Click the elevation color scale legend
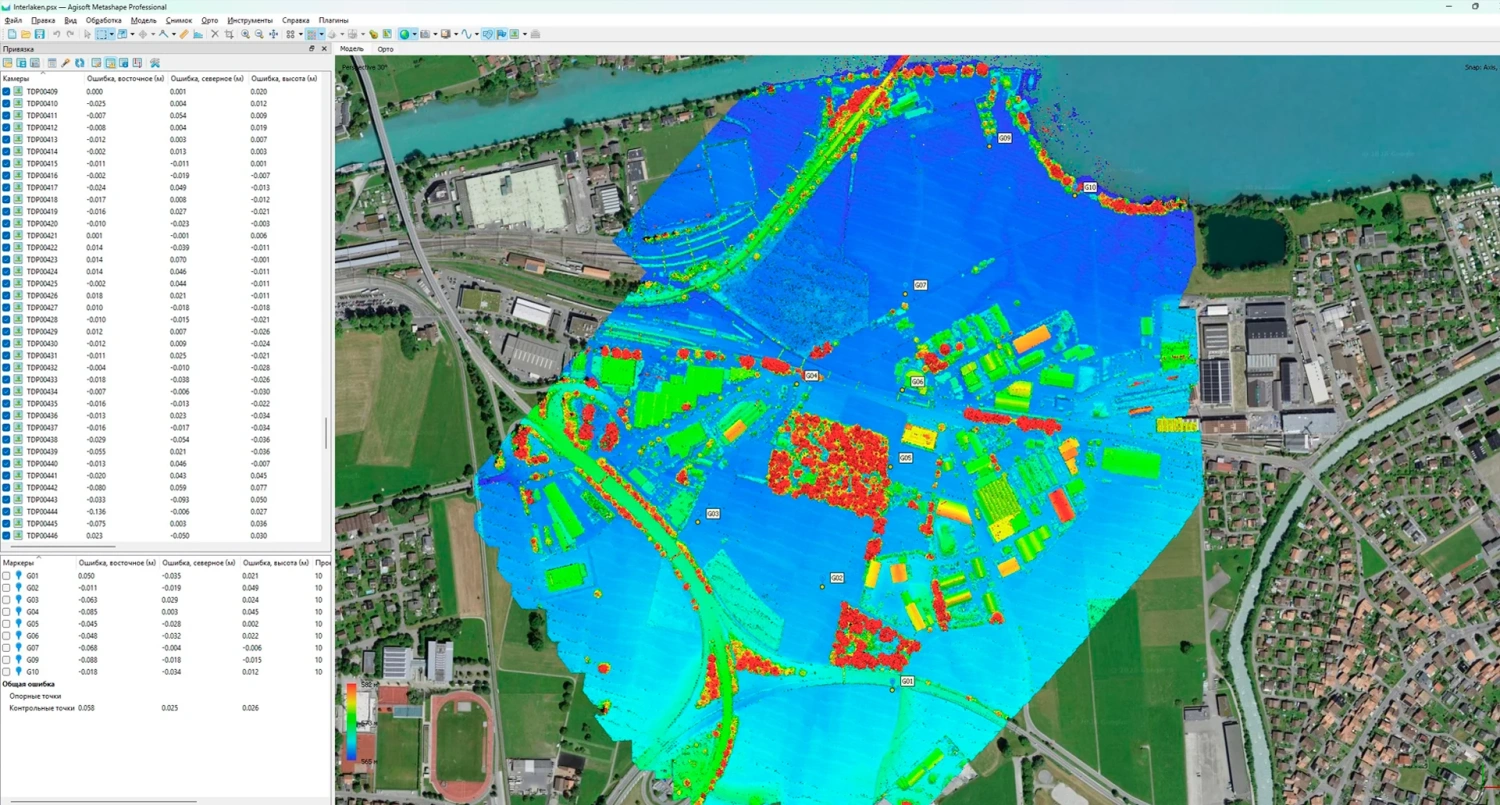The height and width of the screenshot is (805, 1500). coord(352,722)
